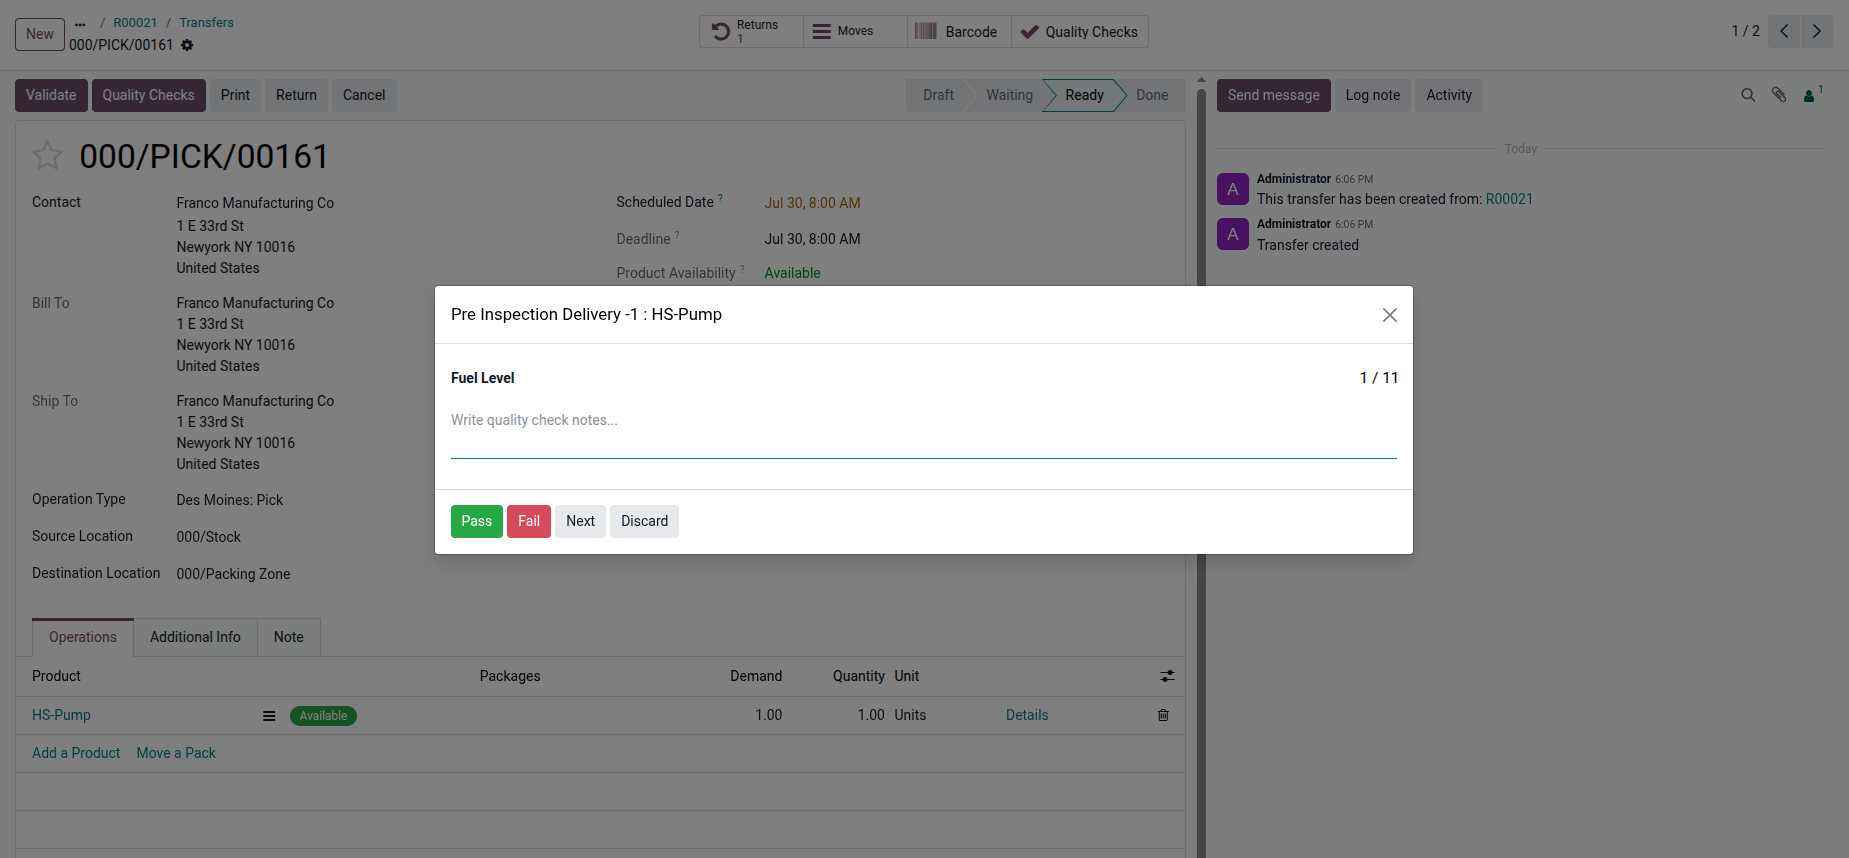The width and height of the screenshot is (1849, 858).
Task: Click Product Availability help question mark
Action: pos(742,269)
